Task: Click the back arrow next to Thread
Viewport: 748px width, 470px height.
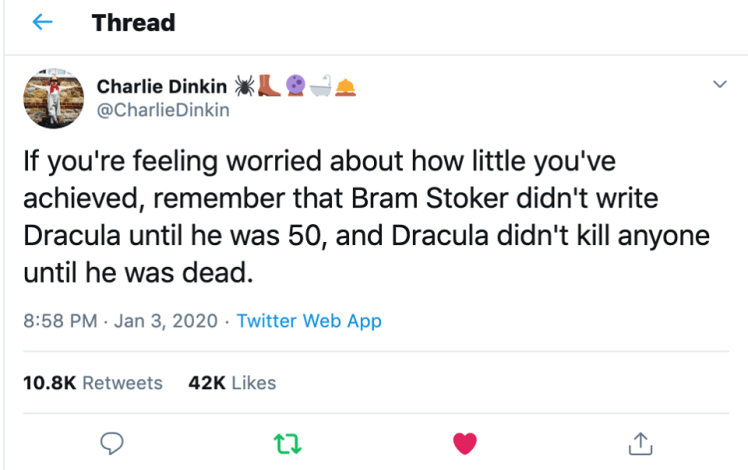Action: [x=43, y=23]
